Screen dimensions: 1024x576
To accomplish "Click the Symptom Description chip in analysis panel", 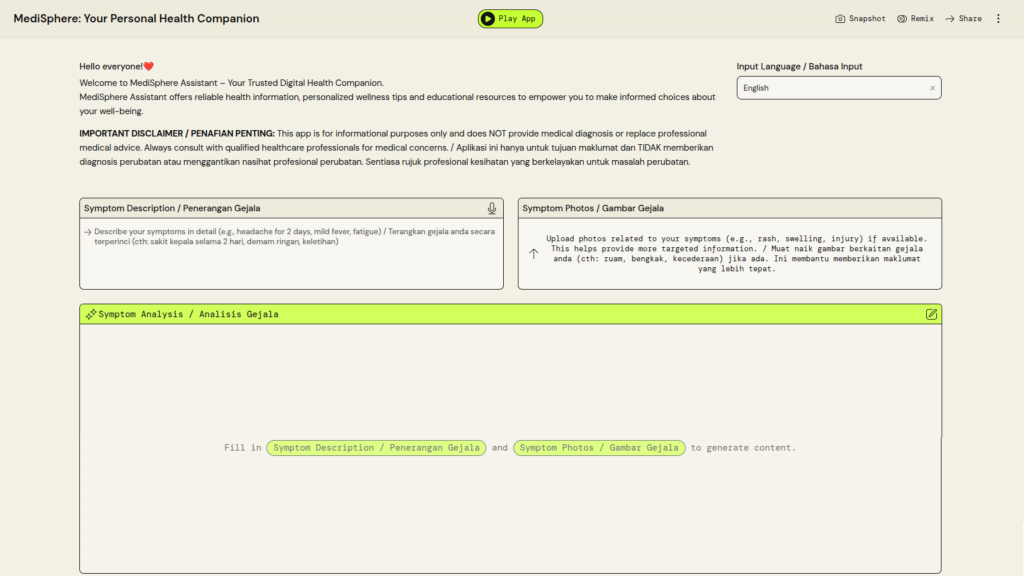I will click(376, 448).
